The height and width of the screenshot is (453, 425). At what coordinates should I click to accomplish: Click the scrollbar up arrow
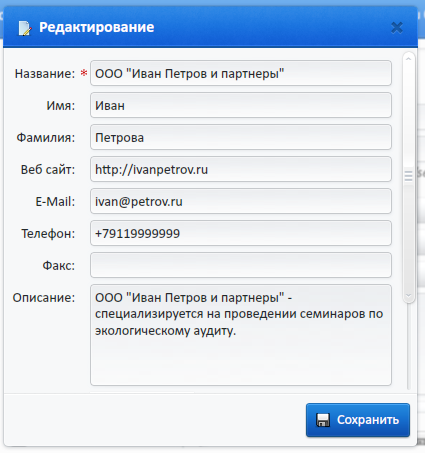click(408, 59)
